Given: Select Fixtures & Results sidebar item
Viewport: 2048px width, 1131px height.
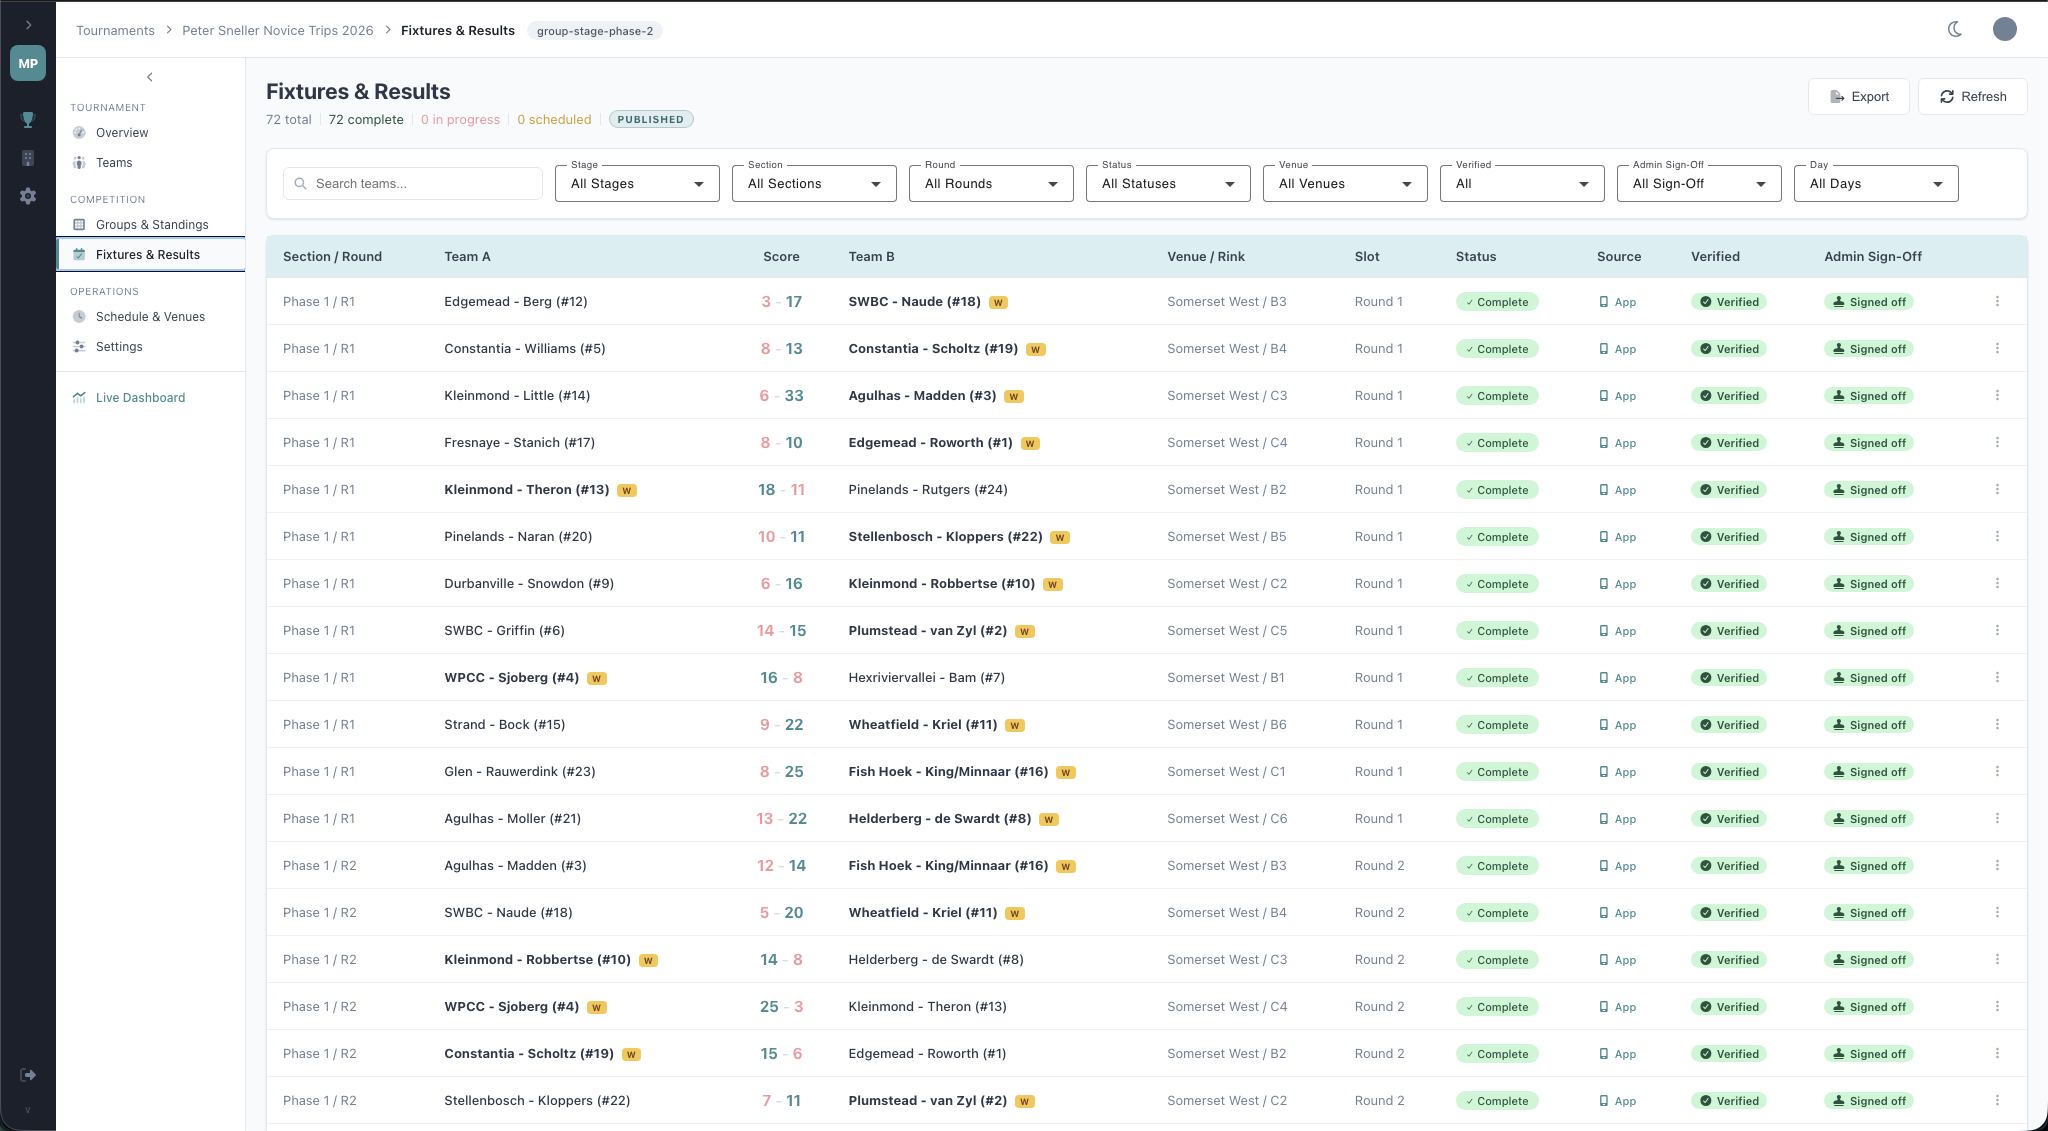Looking at the screenshot, I should pyautogui.click(x=150, y=255).
